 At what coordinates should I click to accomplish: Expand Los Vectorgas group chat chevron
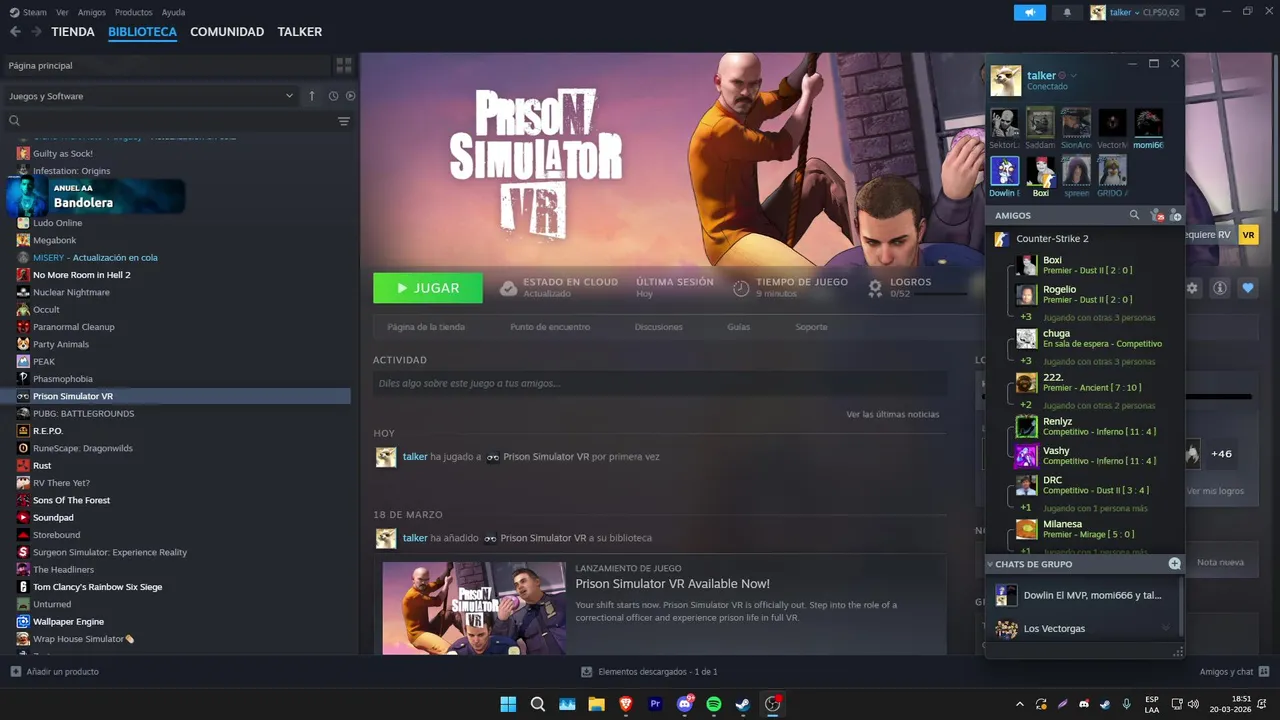tap(1165, 629)
